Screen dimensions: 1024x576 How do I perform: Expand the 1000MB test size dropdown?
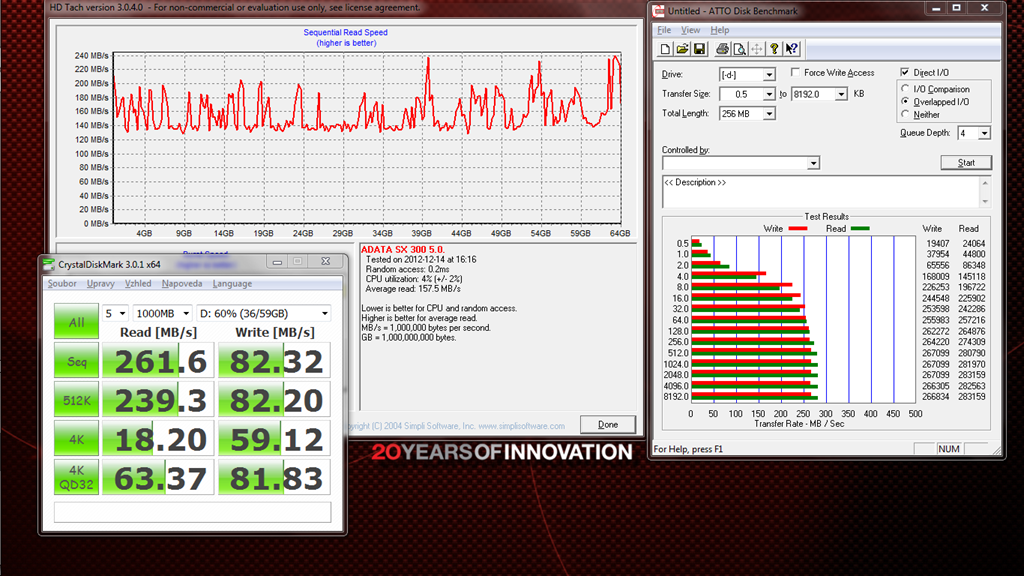185,313
